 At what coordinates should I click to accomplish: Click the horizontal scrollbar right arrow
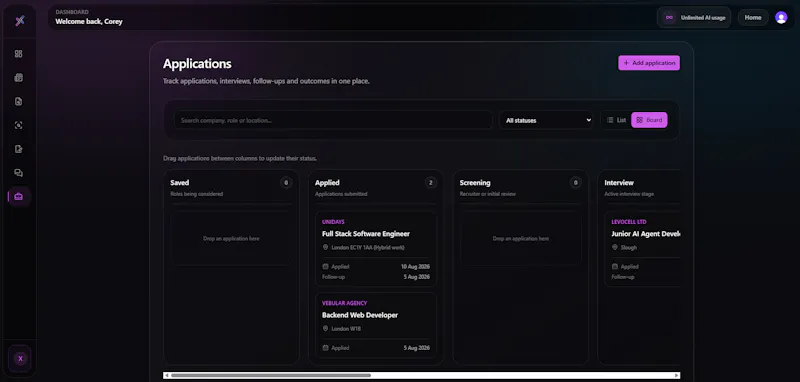click(x=677, y=375)
